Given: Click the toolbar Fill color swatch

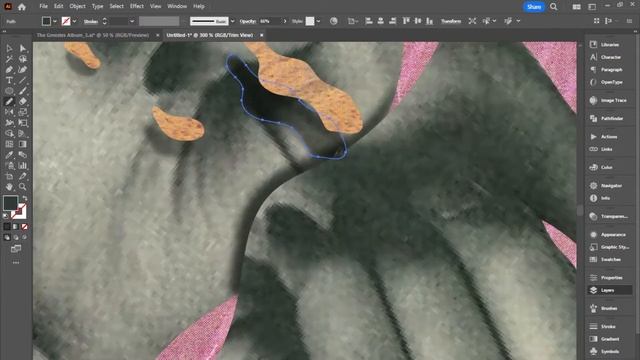Looking at the screenshot, I should point(11,203).
